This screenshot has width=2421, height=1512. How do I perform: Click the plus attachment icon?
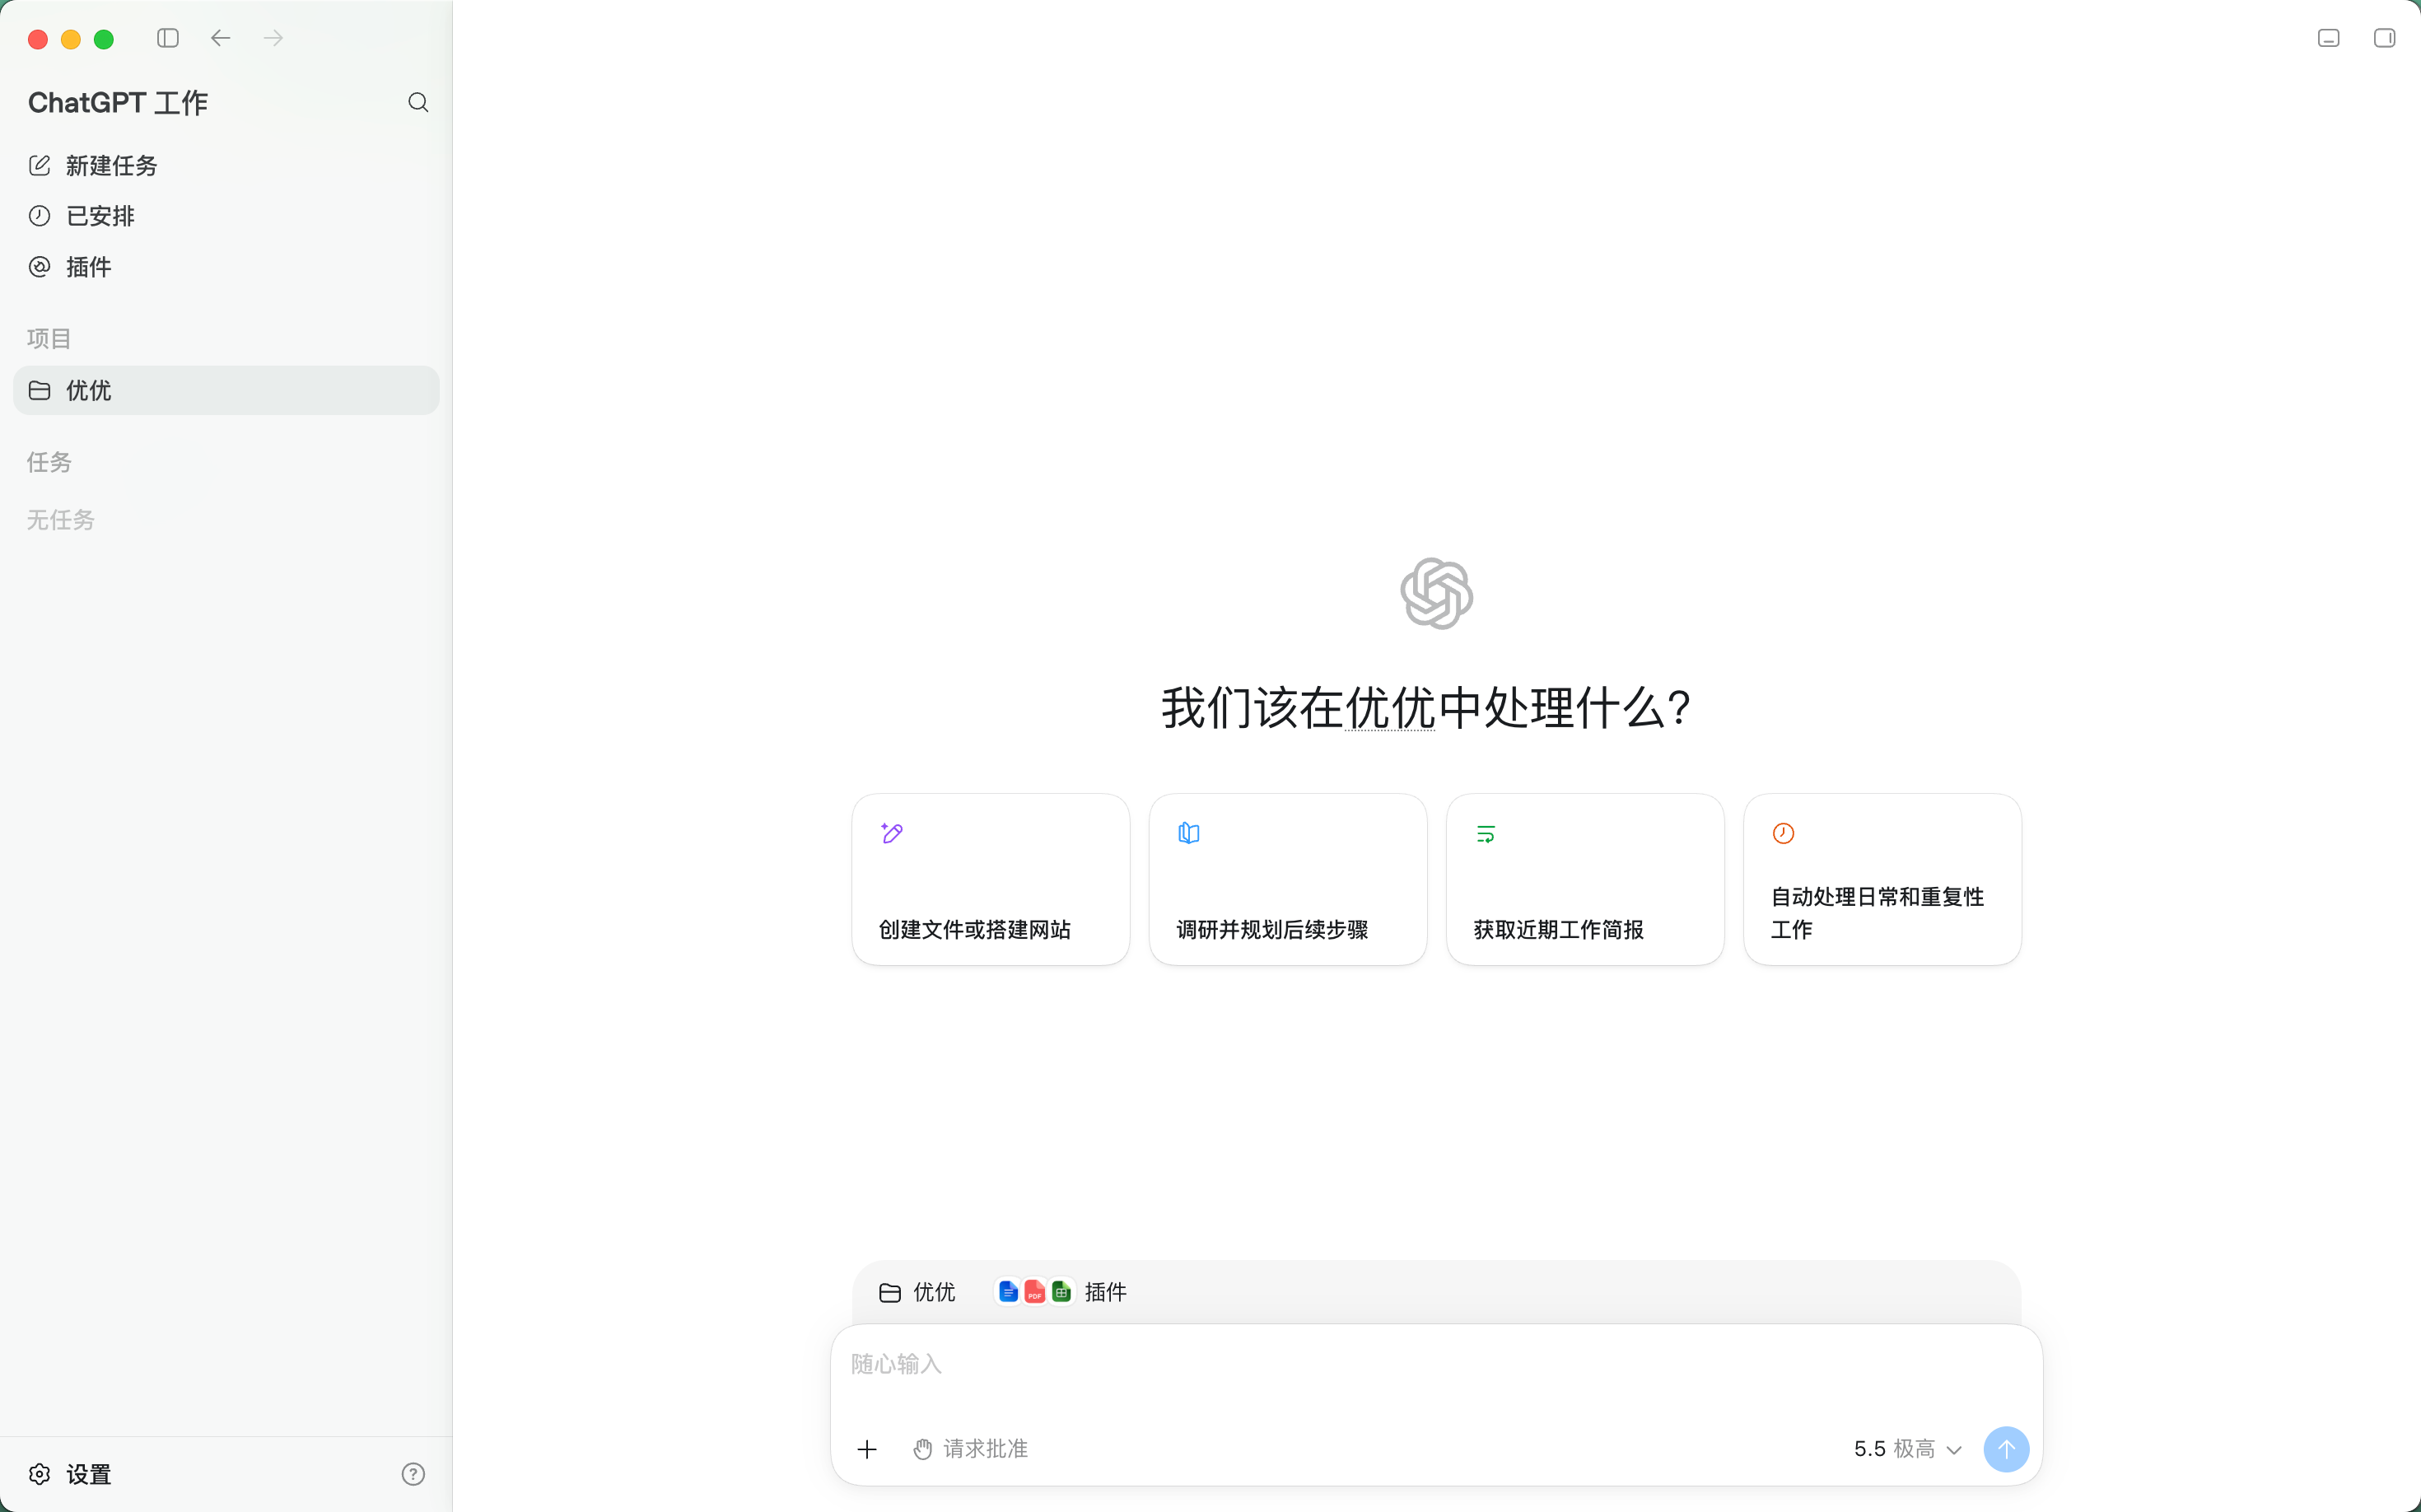click(x=867, y=1449)
